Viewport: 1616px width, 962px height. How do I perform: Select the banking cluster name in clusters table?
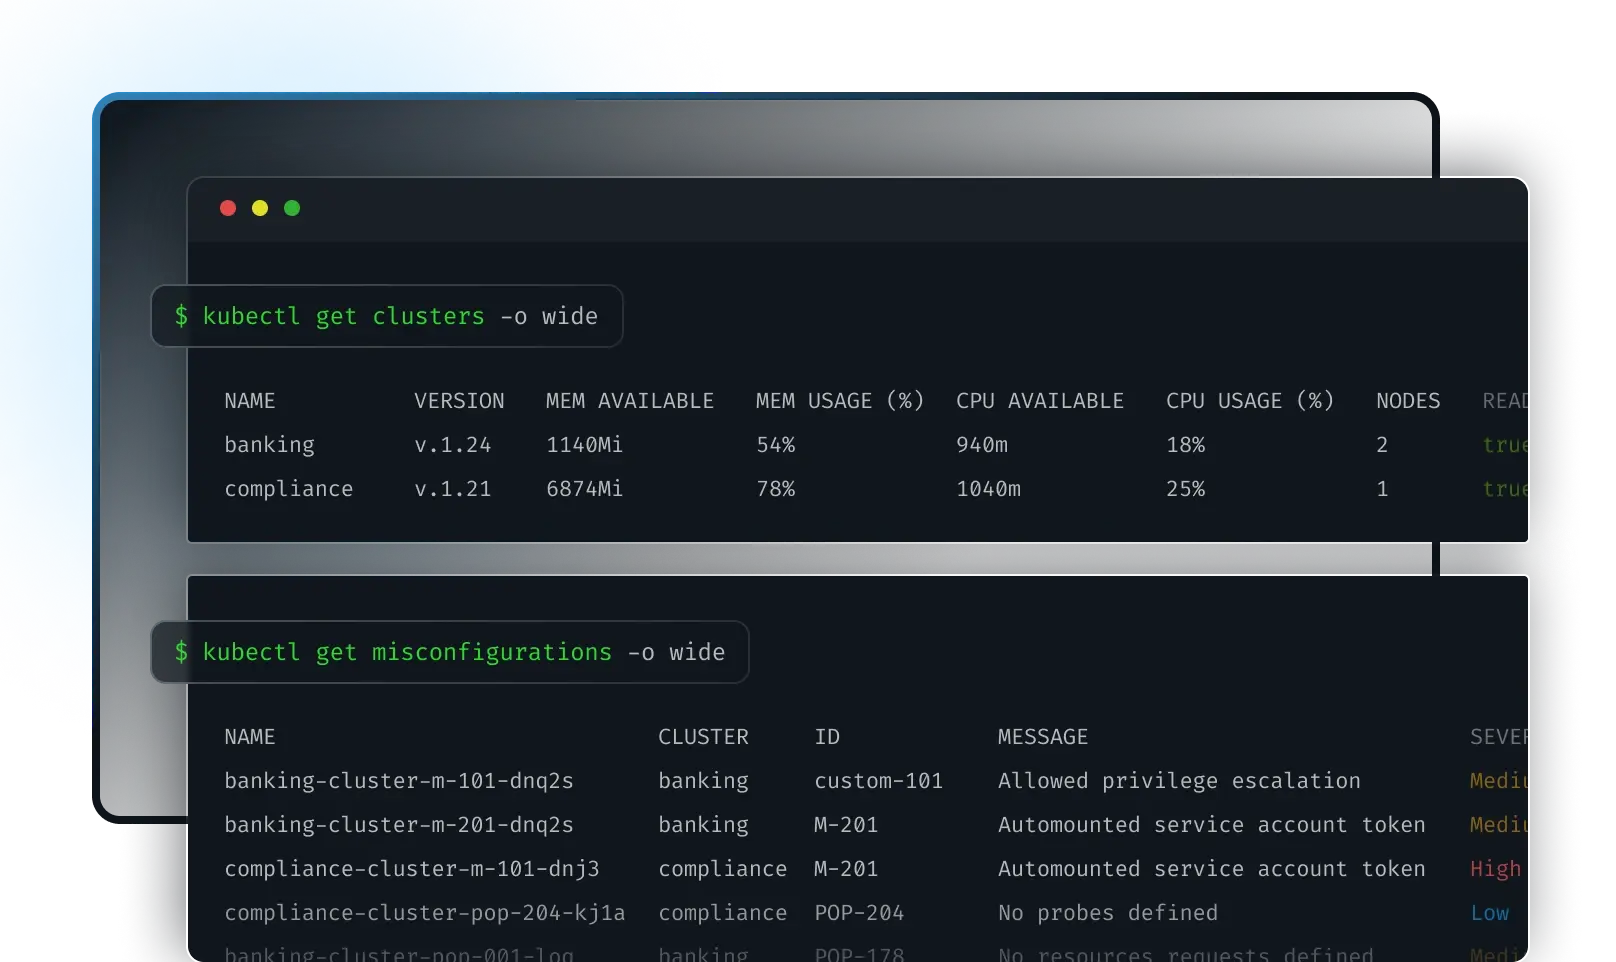[x=269, y=445]
